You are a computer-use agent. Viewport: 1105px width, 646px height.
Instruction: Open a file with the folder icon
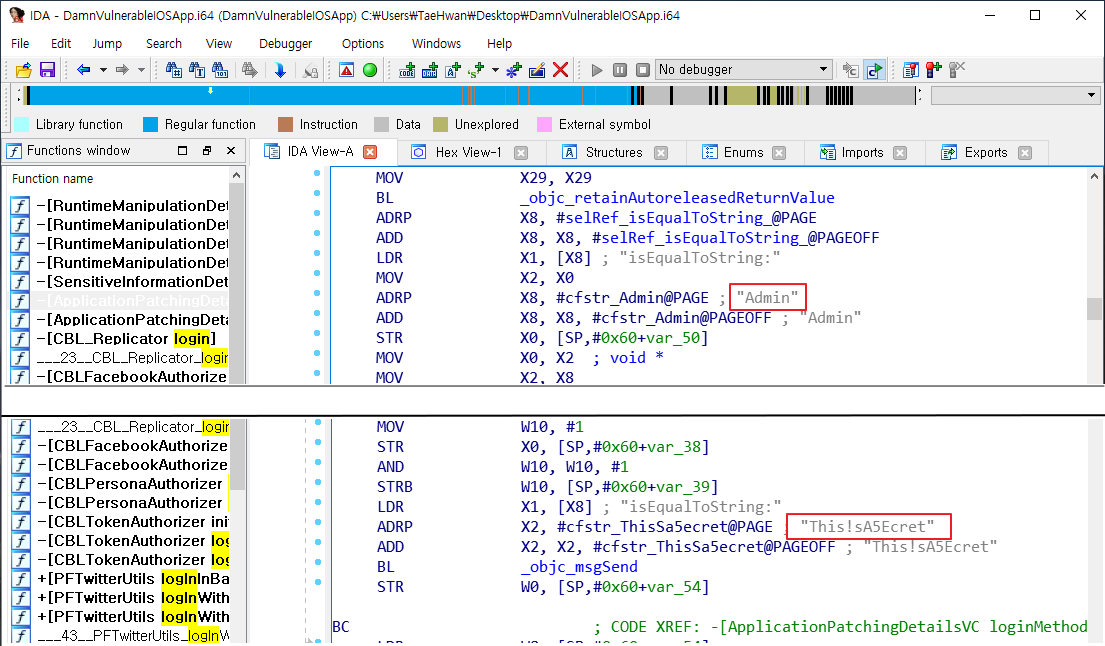click(24, 70)
